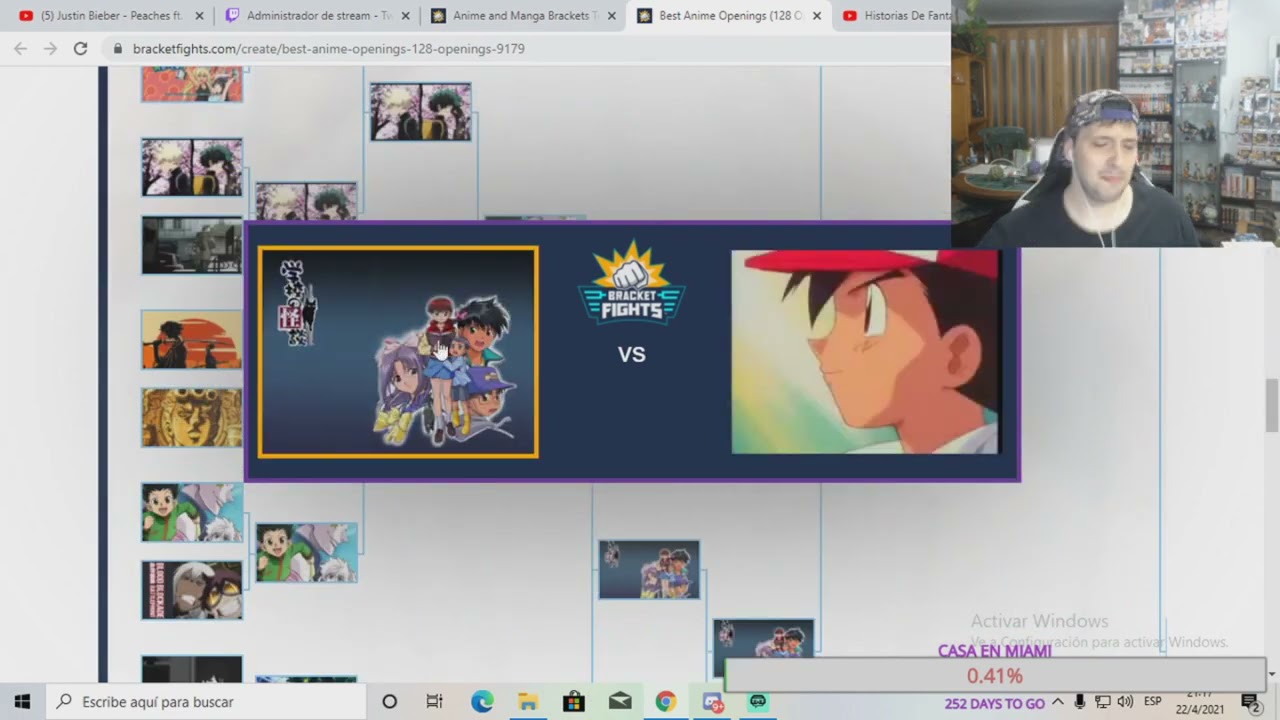Image resolution: width=1280 pixels, height=720 pixels.
Task: Select My Hero Academia third-round bracket thumbnail
Action: coord(420,111)
